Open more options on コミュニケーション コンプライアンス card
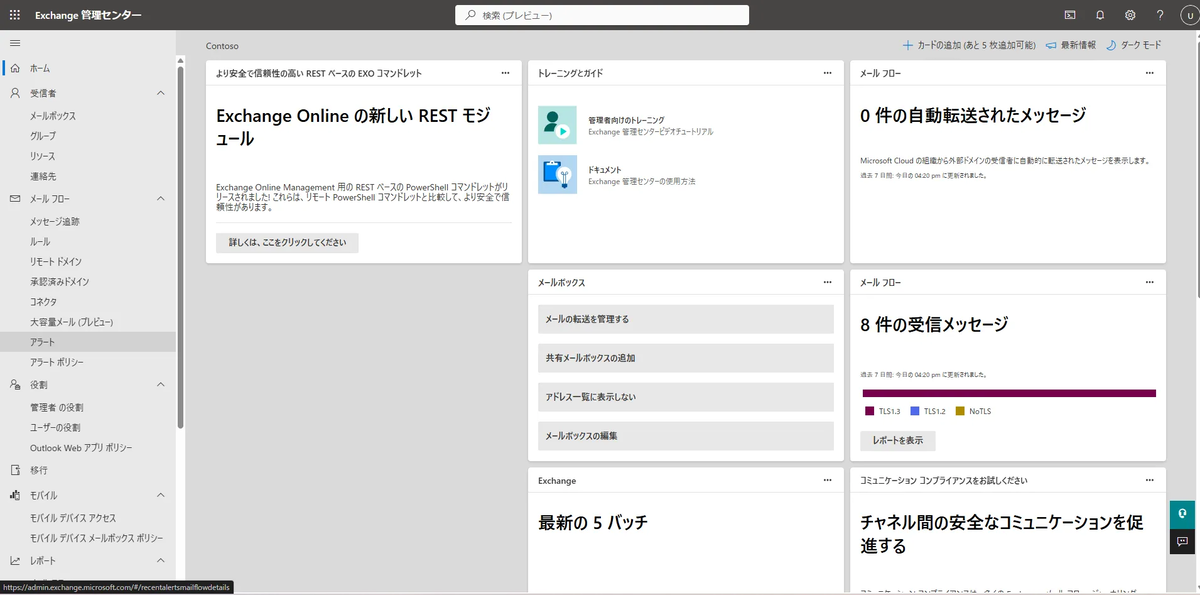The image size is (1200, 595). pyautogui.click(x=1150, y=480)
